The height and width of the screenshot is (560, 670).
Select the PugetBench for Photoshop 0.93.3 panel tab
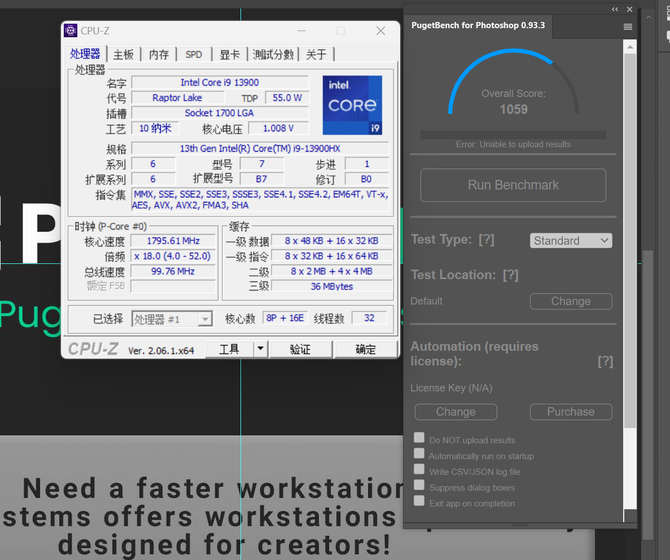(x=478, y=26)
